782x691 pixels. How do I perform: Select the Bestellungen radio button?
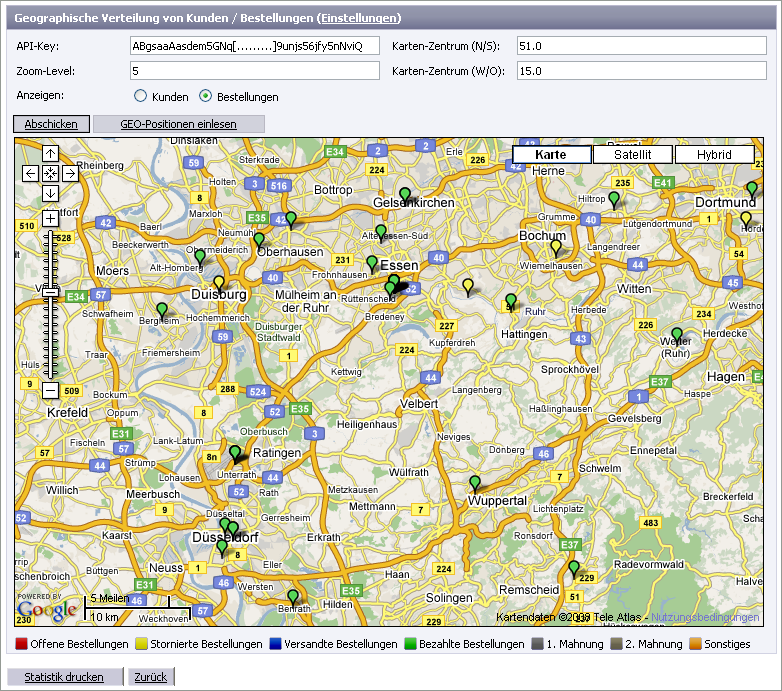(205, 96)
